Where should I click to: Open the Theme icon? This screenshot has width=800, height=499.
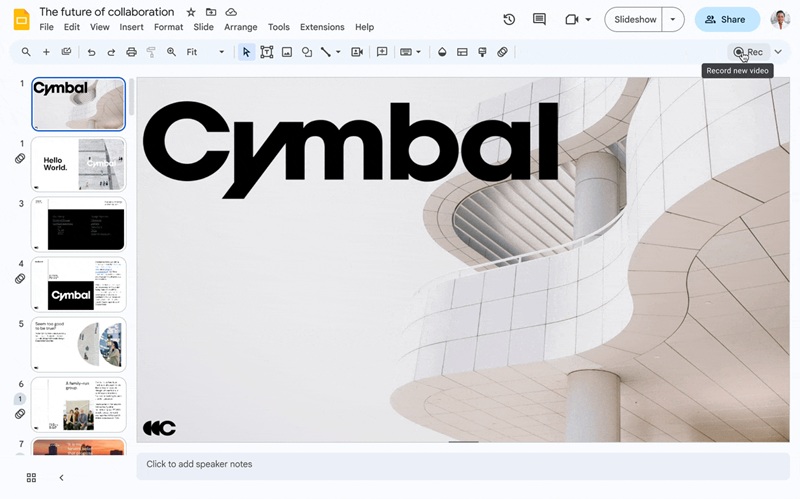[482, 52]
